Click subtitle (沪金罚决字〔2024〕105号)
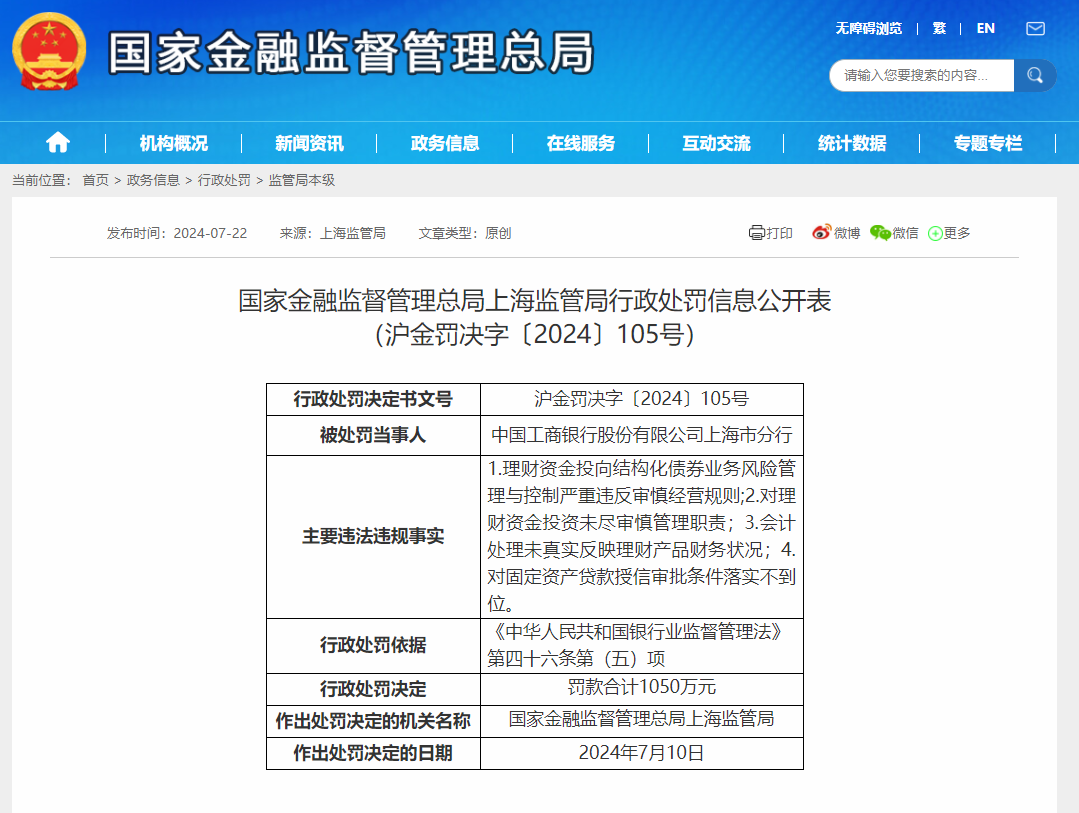The image size is (1079, 813). point(535,335)
